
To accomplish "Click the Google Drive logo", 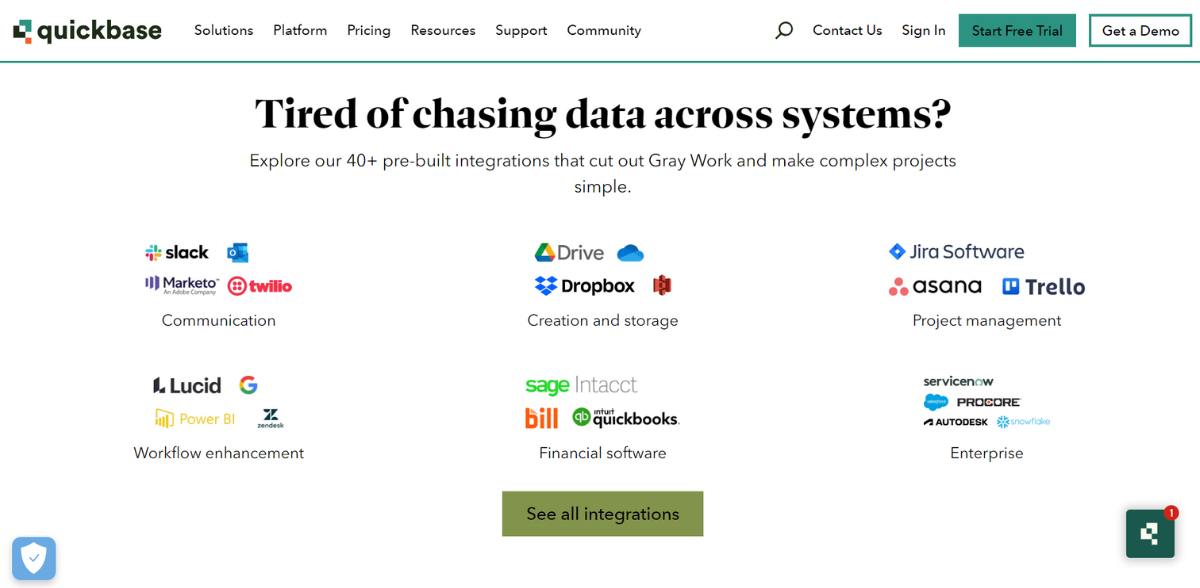I will 569,253.
